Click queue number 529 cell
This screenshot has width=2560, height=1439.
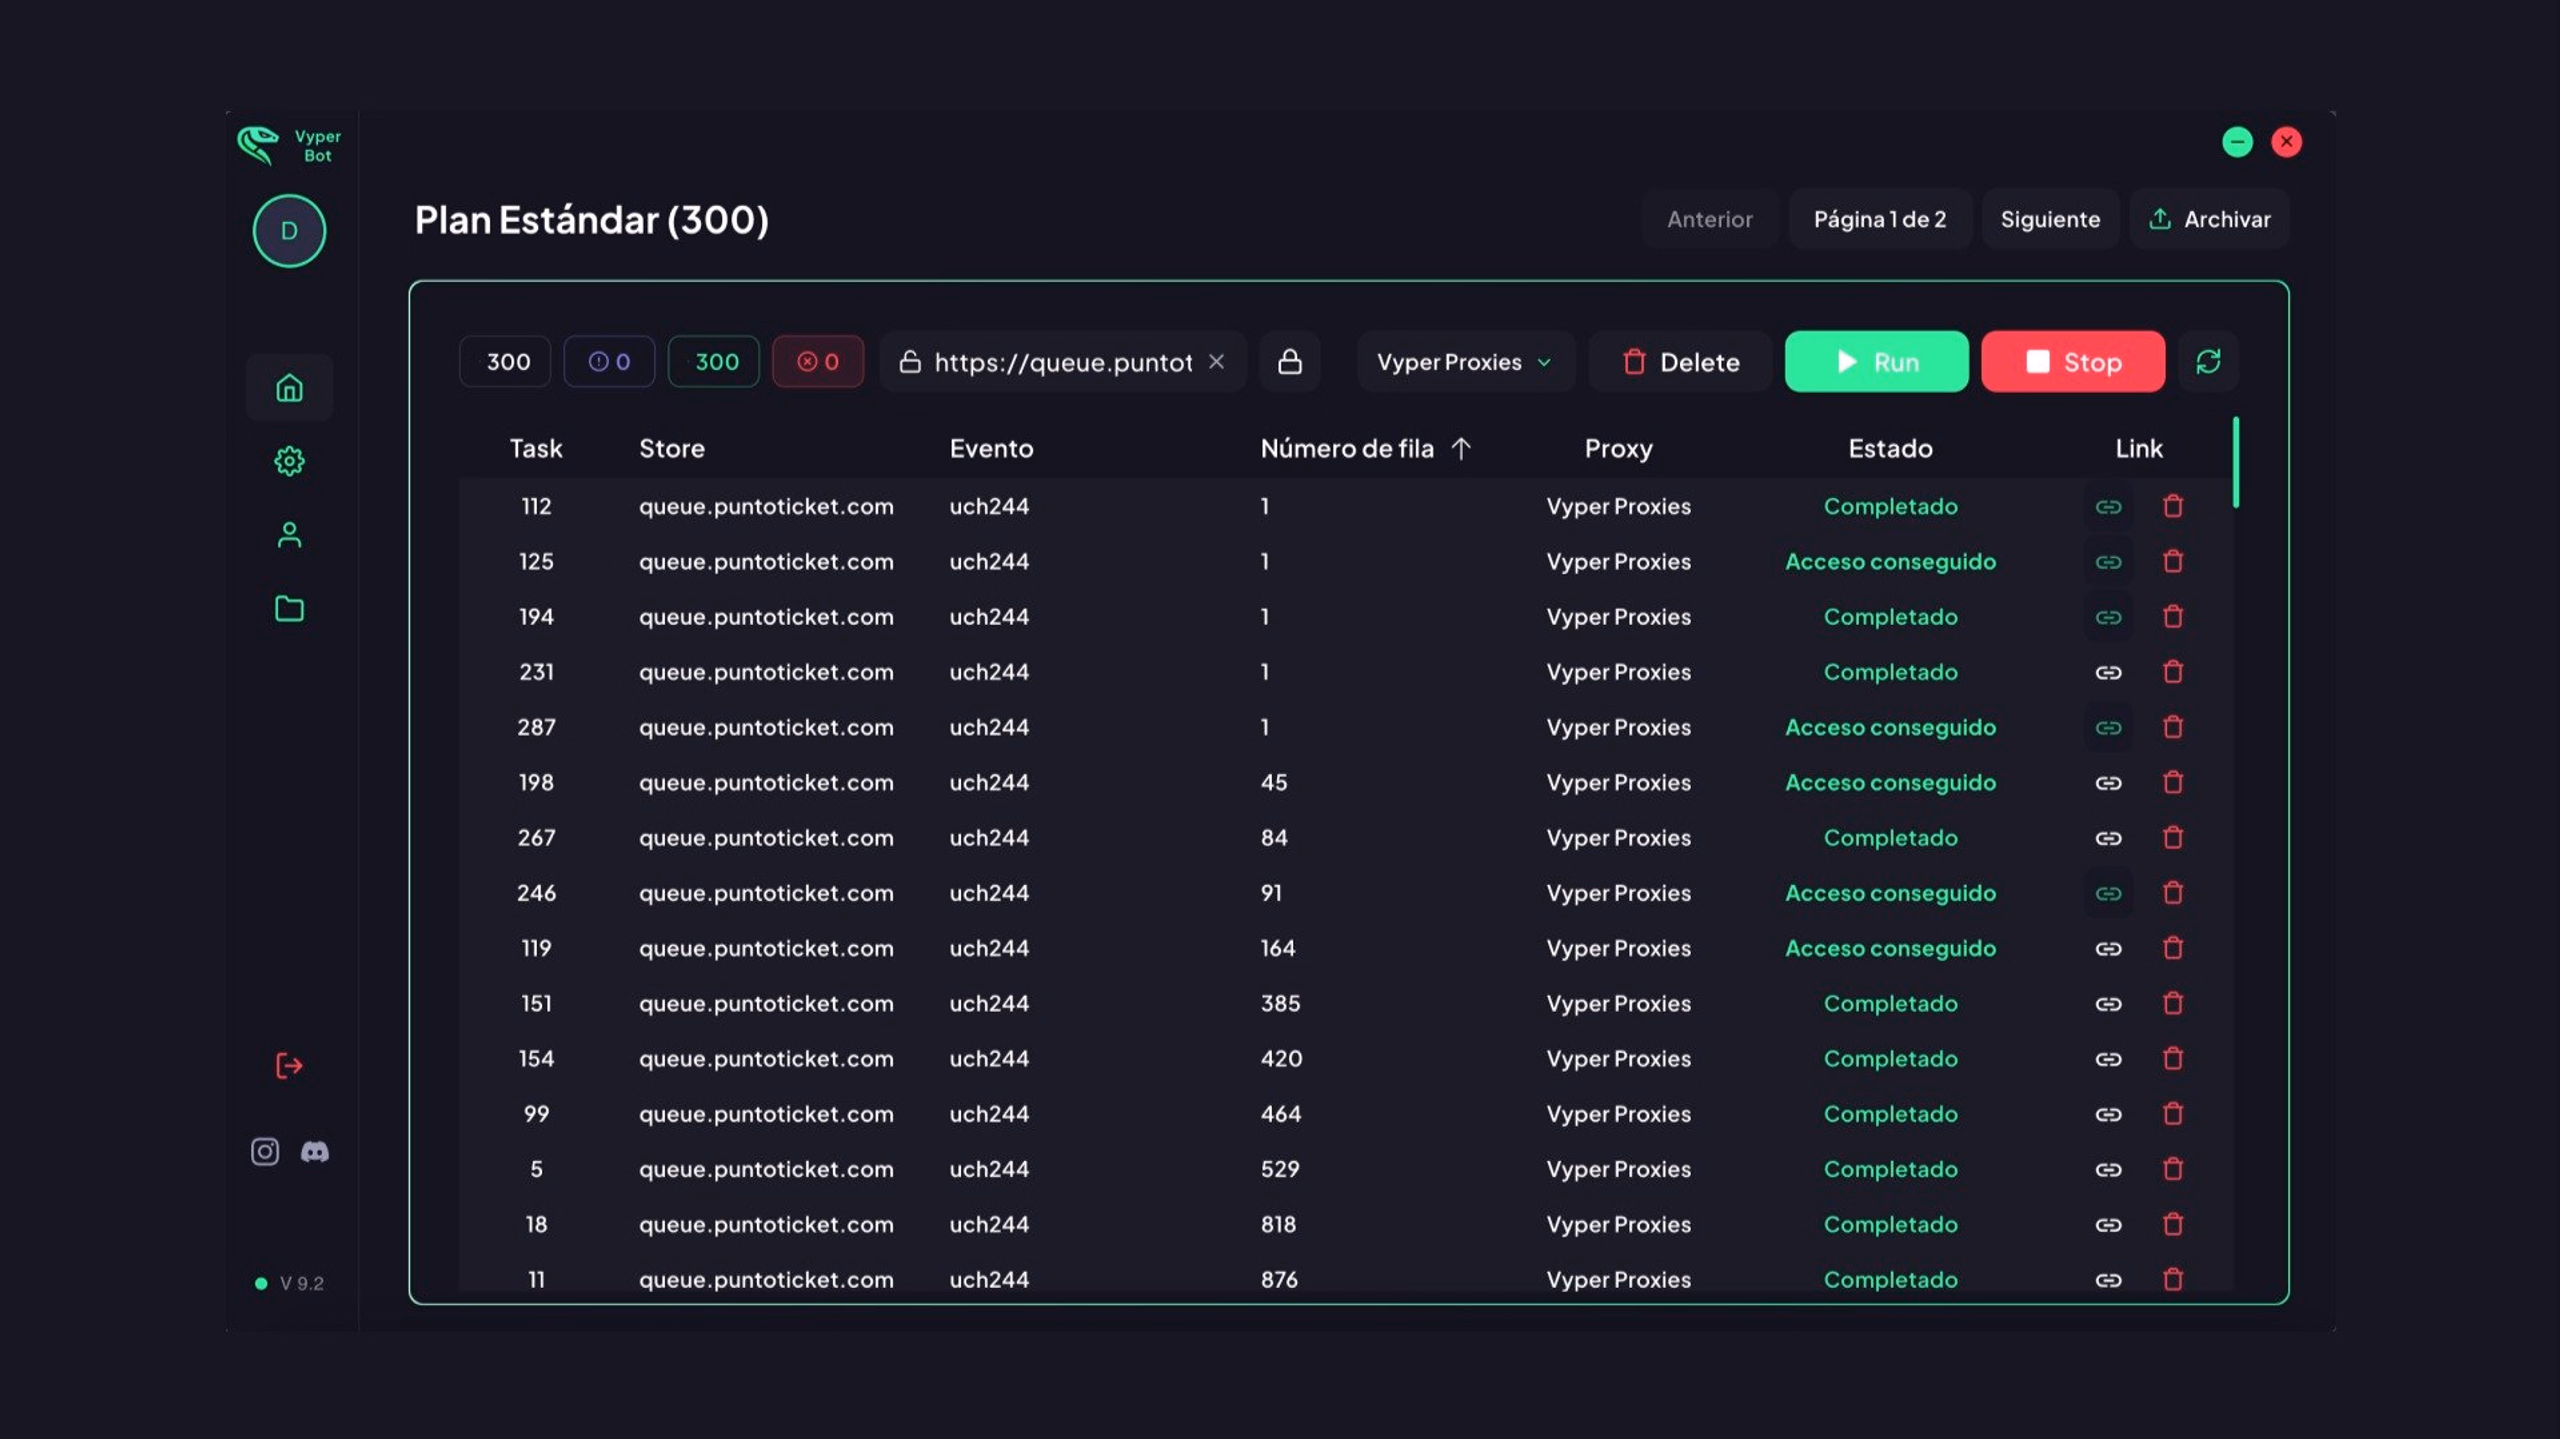click(x=1279, y=1169)
